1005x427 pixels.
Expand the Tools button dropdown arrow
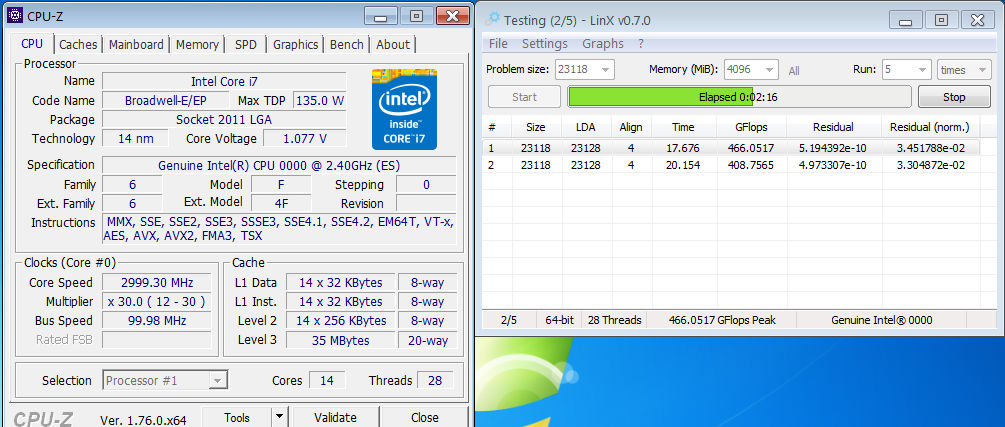(279, 417)
